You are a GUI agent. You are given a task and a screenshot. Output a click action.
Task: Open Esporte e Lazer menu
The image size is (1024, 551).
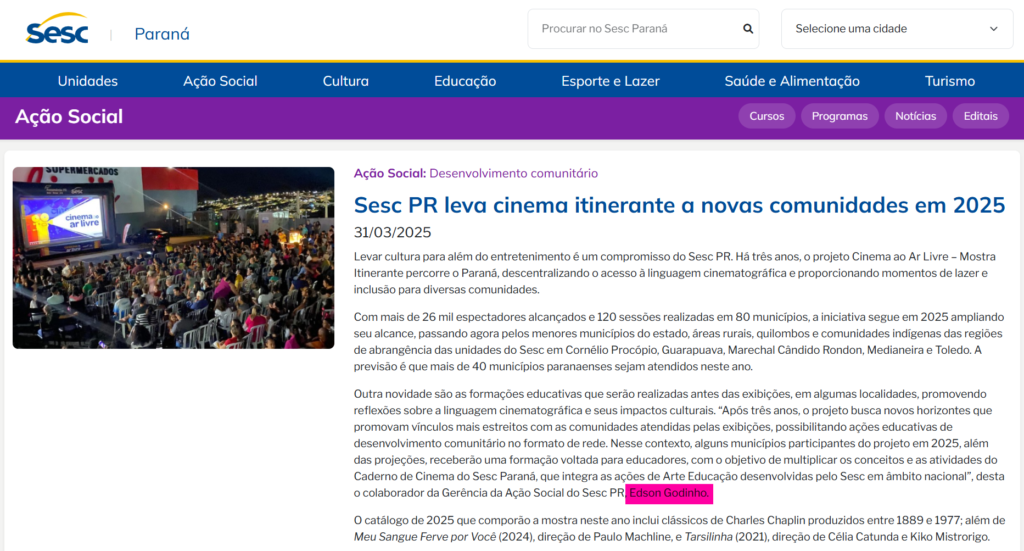[610, 81]
